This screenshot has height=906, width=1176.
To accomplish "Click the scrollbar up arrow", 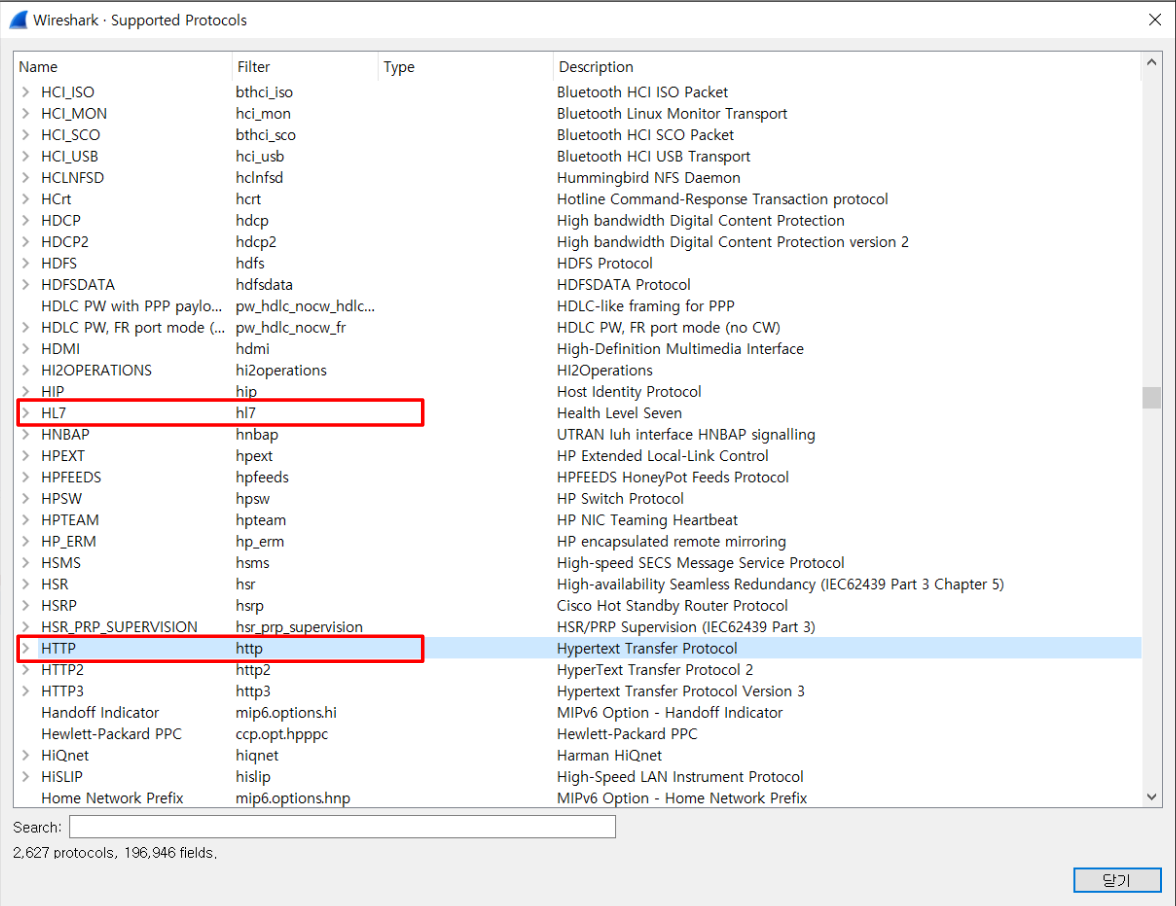I will point(1151,64).
